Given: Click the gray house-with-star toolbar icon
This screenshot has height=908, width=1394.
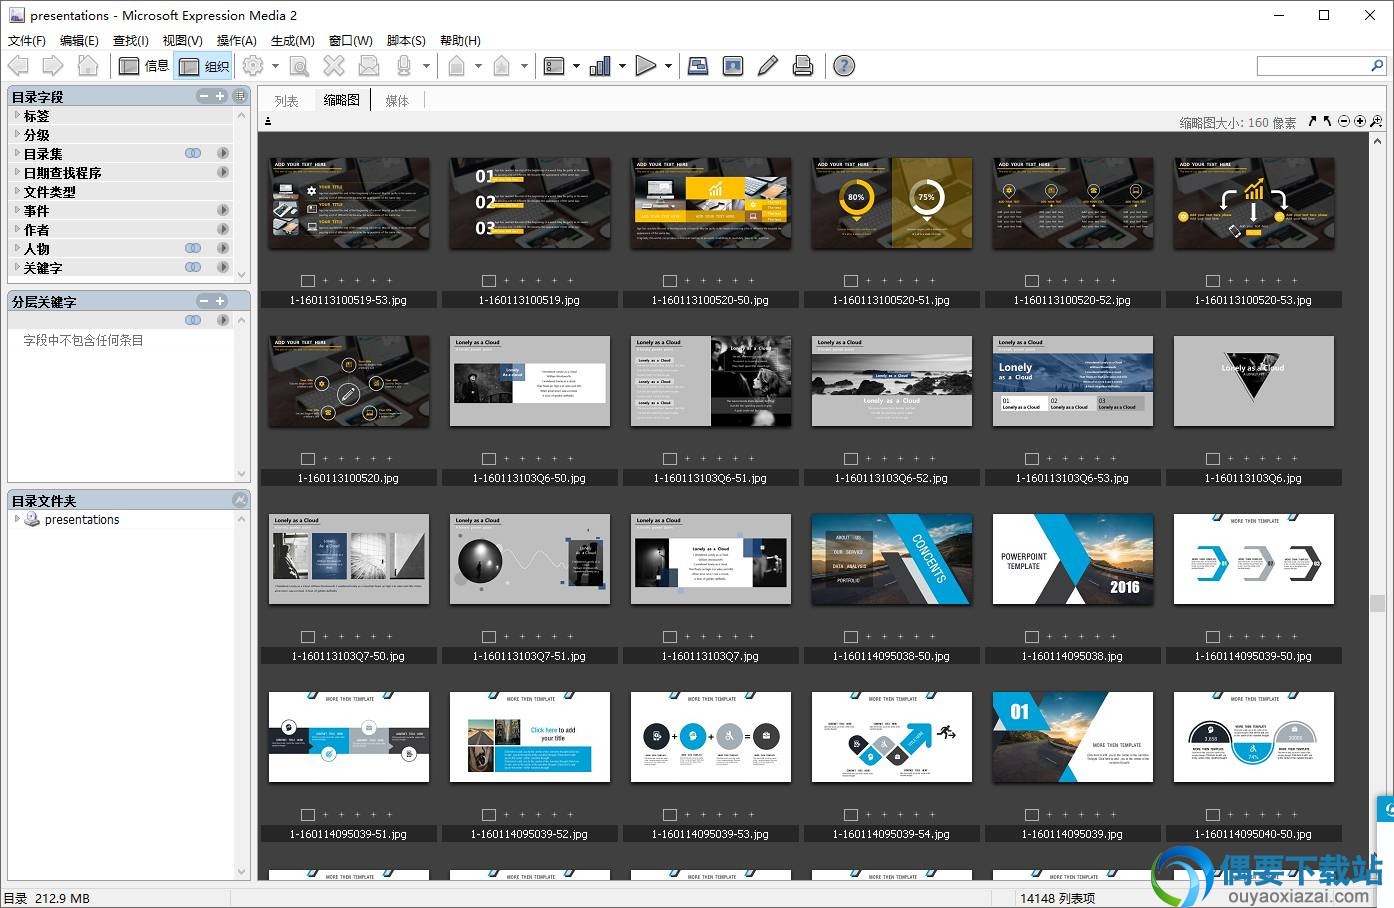Looking at the screenshot, I should 502,66.
